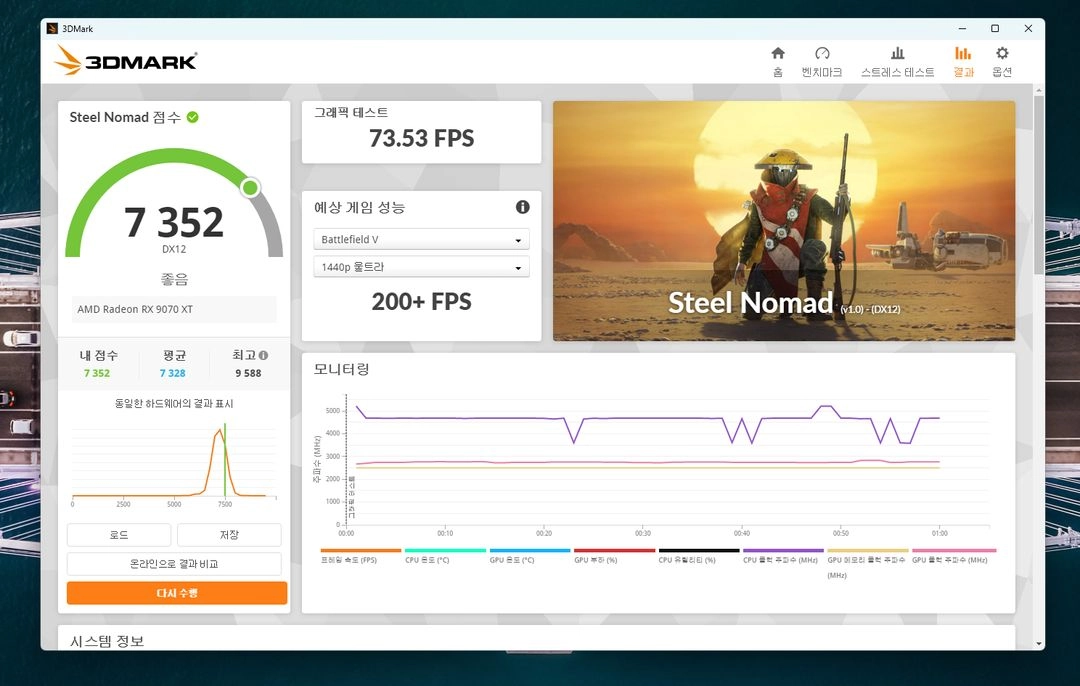The width and height of the screenshot is (1080, 686).
Task: Go to the Home (홈) tab
Action: (778, 61)
